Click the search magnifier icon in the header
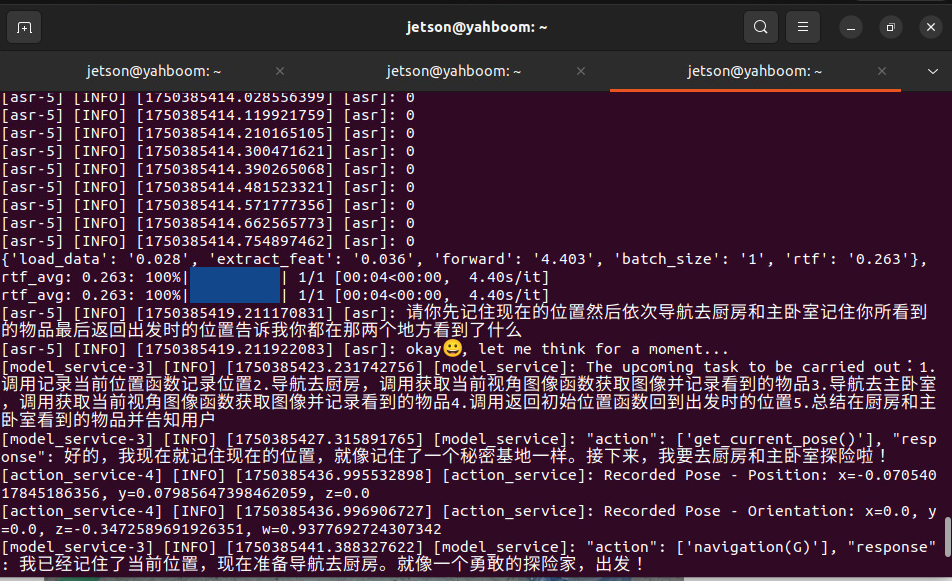952x581 pixels. click(x=761, y=27)
